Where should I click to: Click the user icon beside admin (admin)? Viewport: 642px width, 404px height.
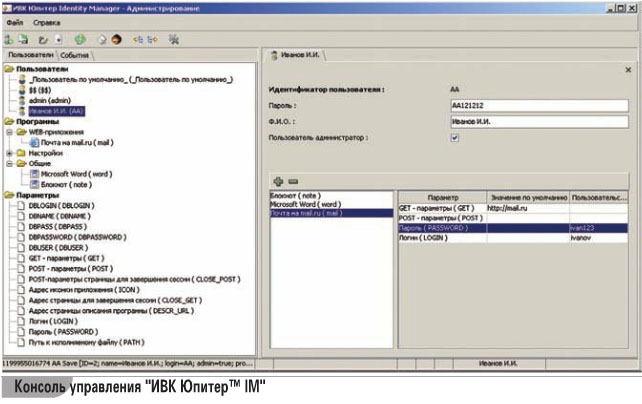[22, 100]
